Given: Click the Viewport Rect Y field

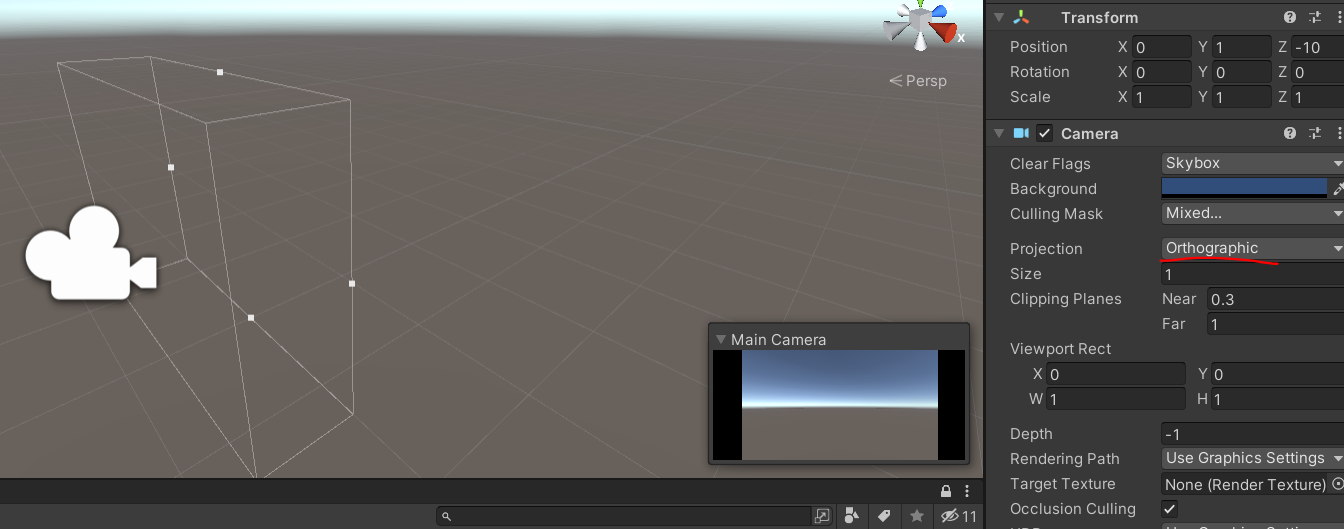Looking at the screenshot, I should pos(1278,374).
